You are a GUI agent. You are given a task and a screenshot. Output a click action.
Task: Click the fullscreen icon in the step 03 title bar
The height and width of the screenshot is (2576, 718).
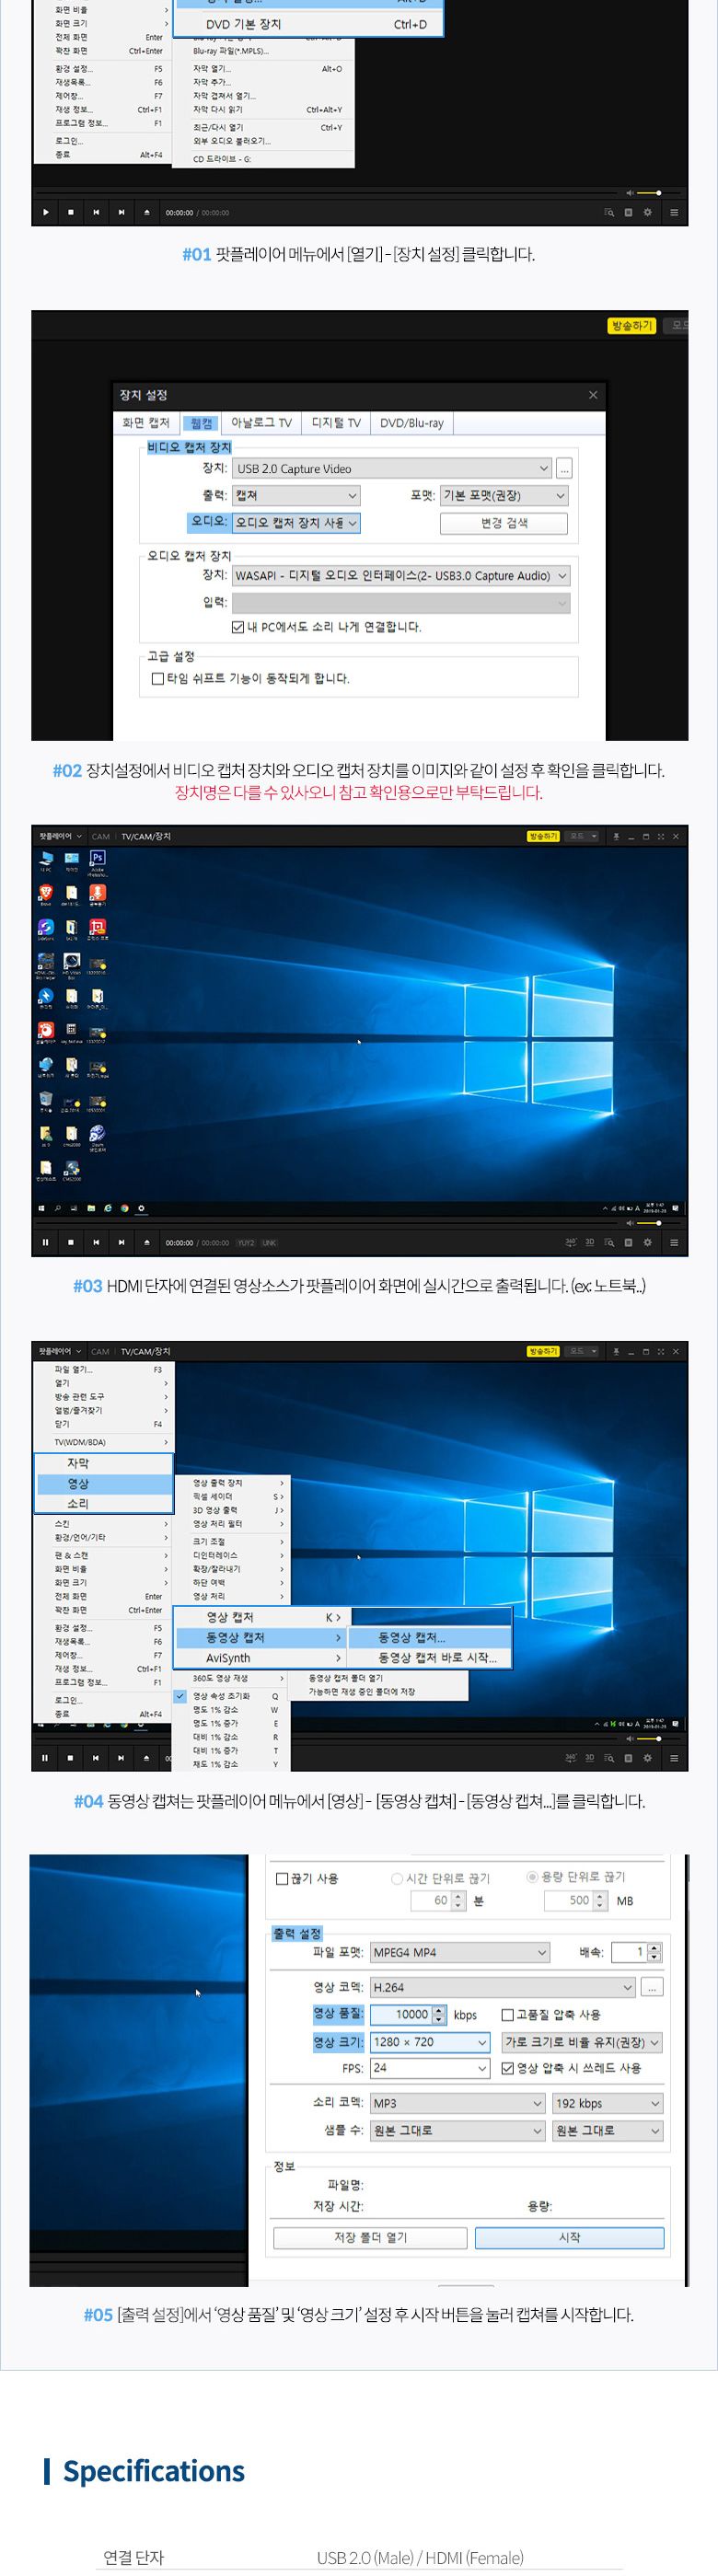(x=660, y=836)
